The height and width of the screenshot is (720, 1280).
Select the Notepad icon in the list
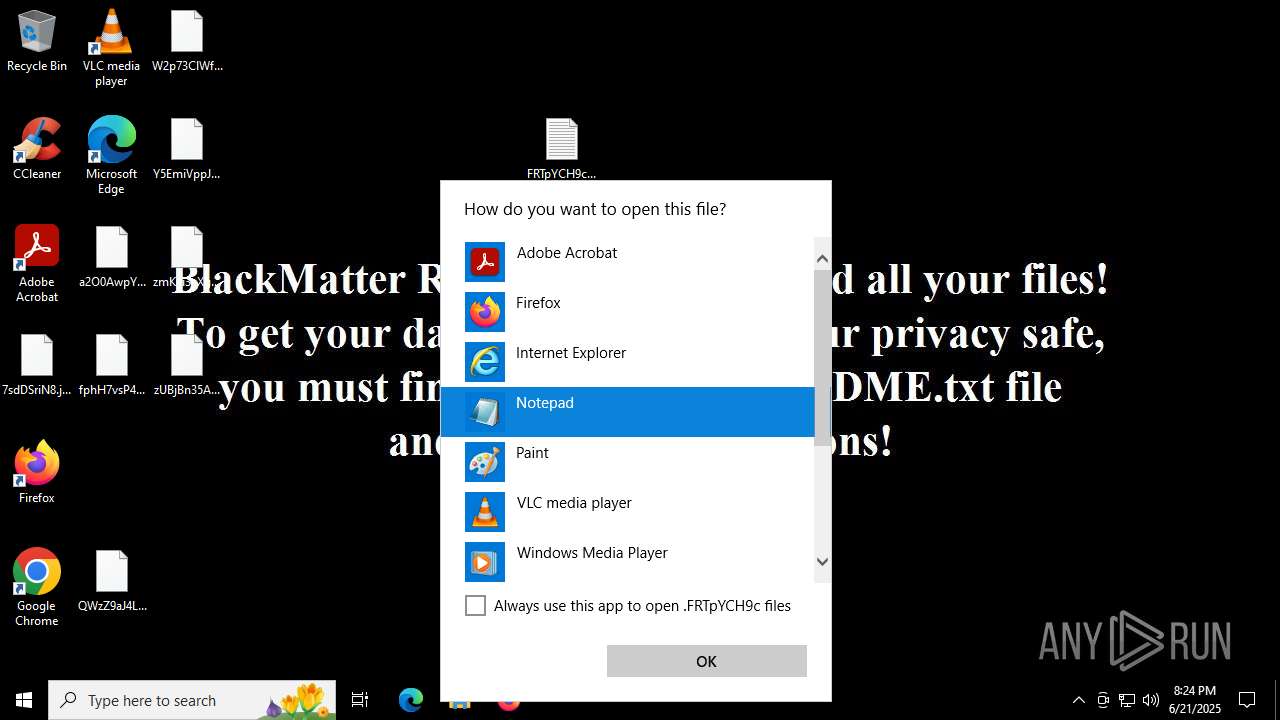point(485,412)
